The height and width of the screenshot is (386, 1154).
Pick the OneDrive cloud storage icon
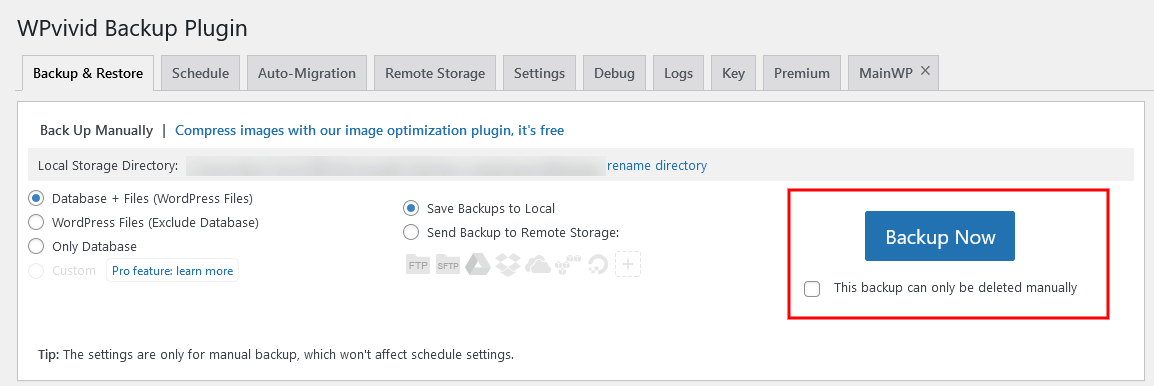pyautogui.click(x=538, y=264)
